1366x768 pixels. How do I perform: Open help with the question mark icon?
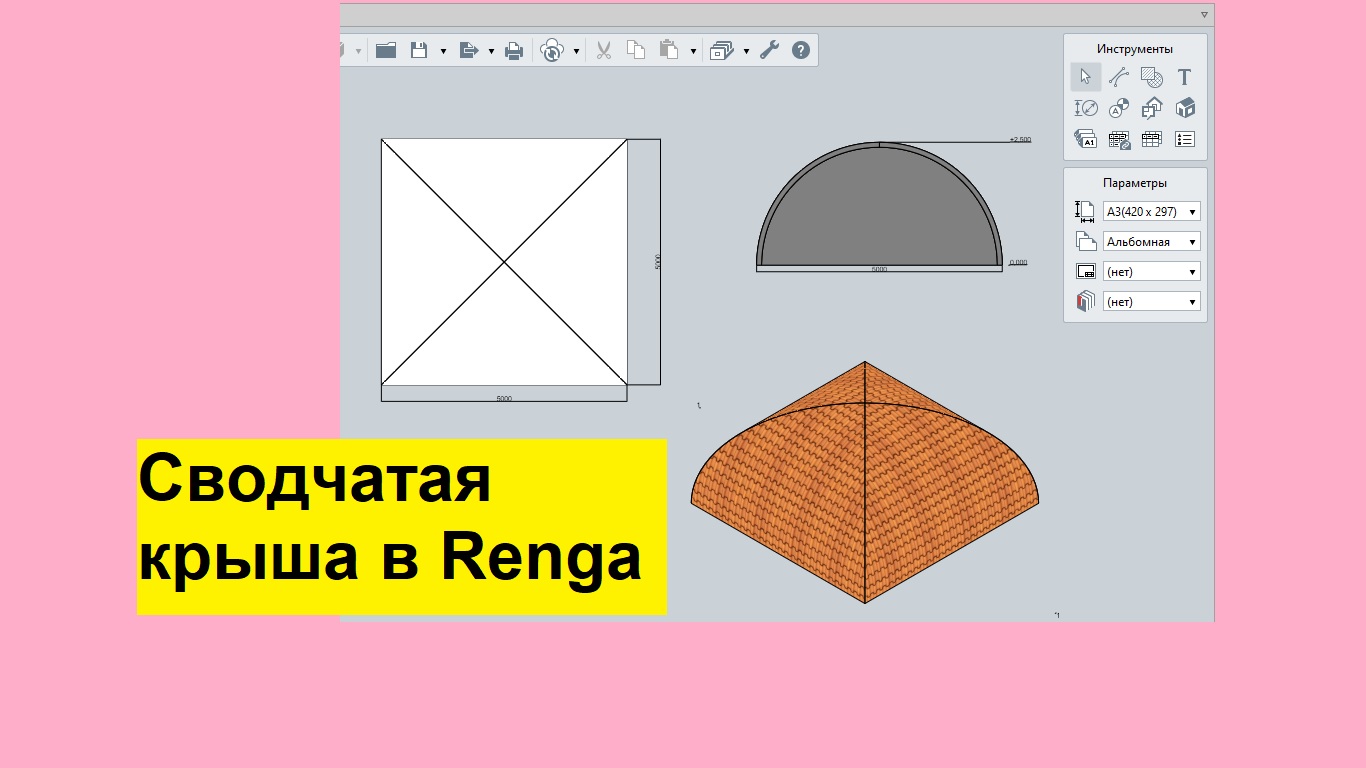(x=801, y=50)
